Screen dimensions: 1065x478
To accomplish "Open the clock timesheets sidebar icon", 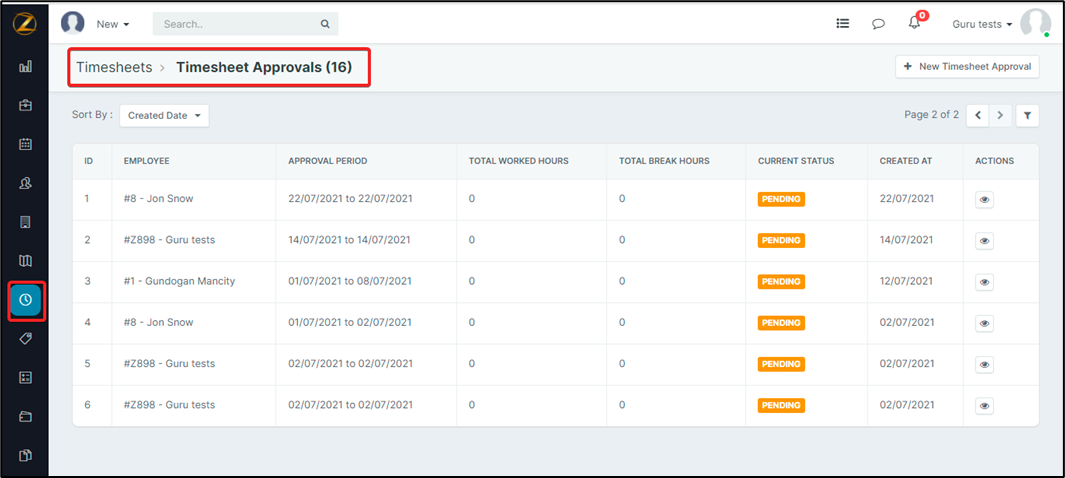I will [26, 299].
